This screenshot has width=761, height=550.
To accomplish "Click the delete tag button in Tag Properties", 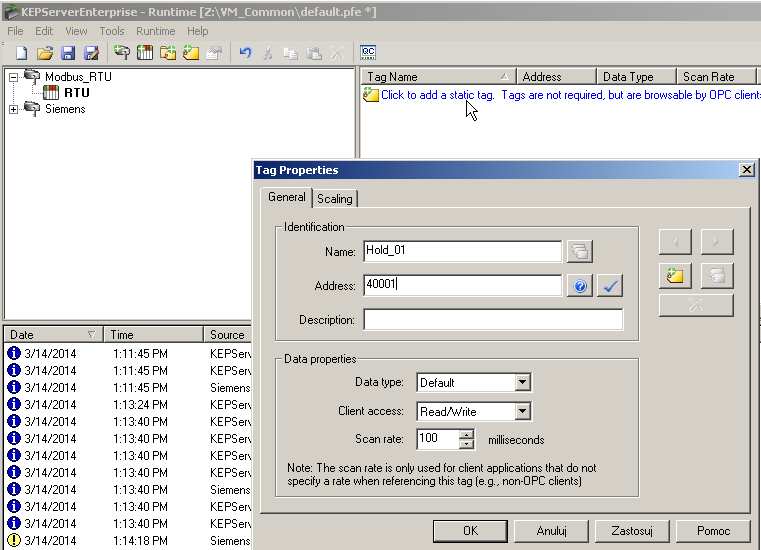I will (x=696, y=306).
